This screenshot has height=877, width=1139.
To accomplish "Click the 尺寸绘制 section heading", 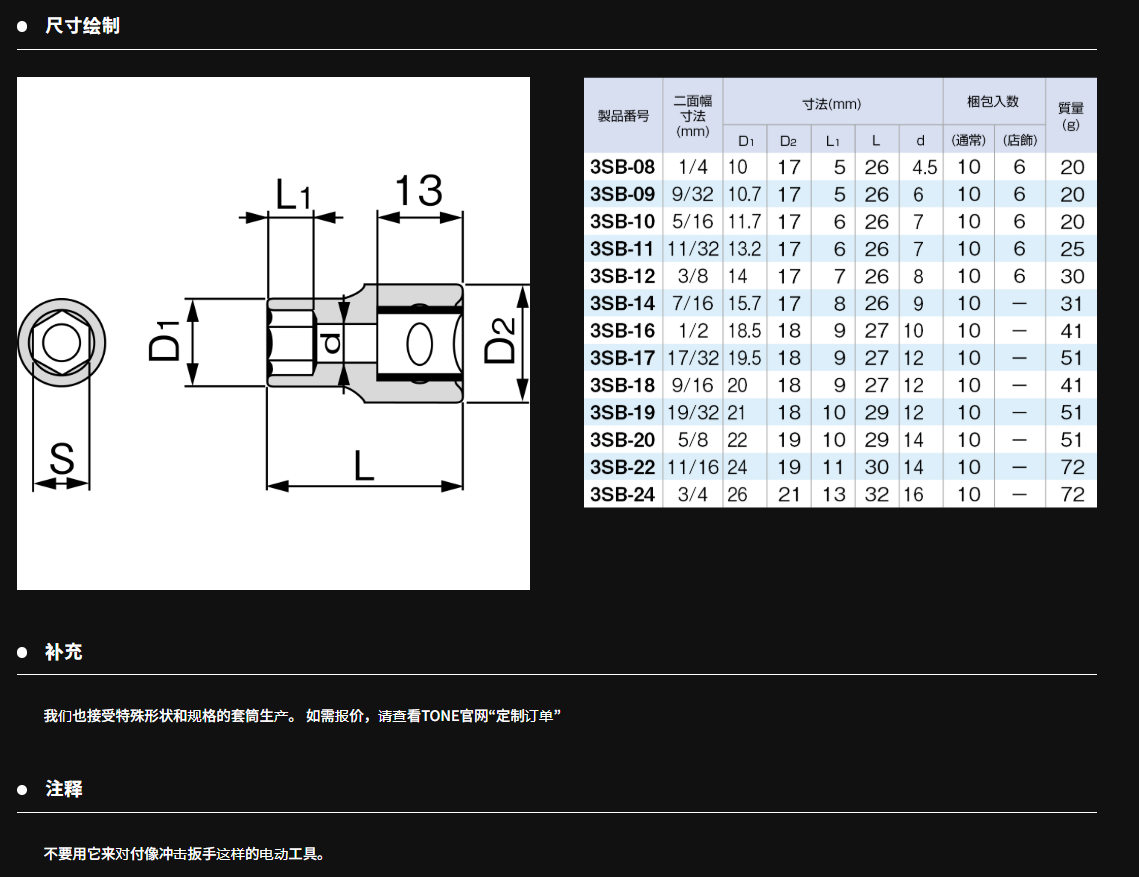I will tap(82, 26).
